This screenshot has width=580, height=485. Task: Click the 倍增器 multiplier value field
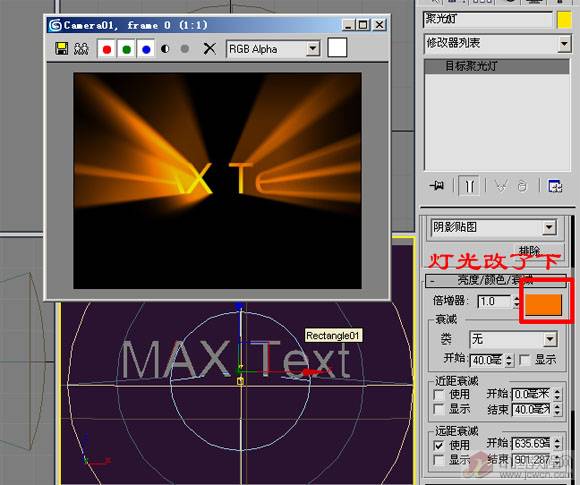(495, 302)
